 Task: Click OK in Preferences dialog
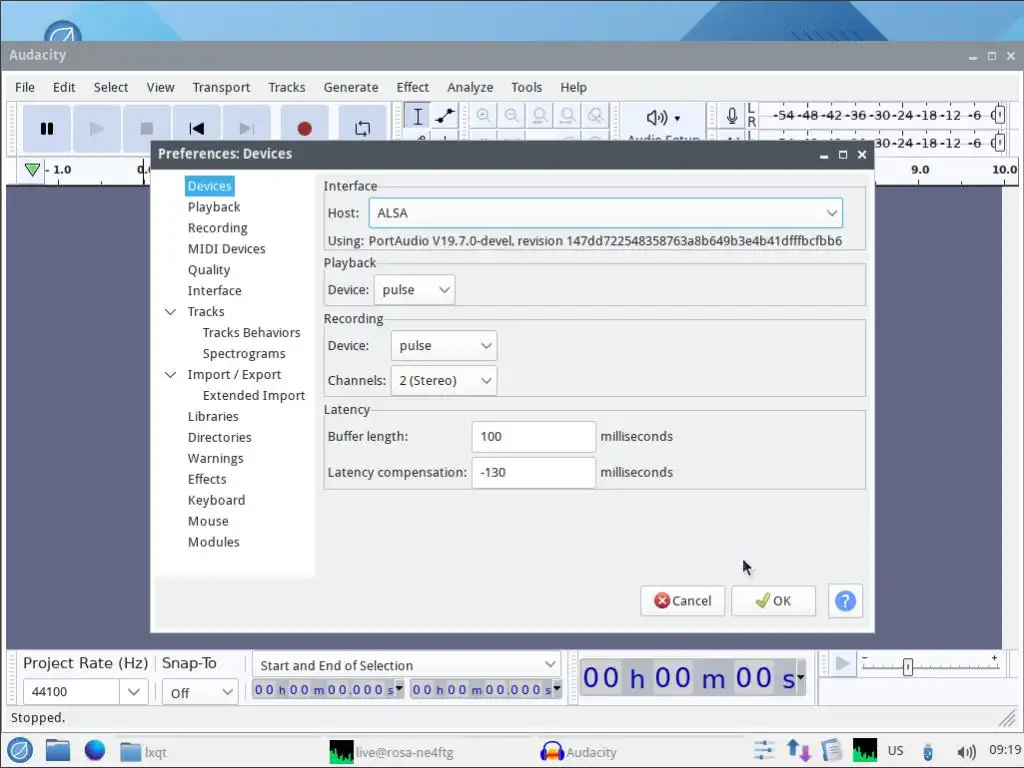773,601
